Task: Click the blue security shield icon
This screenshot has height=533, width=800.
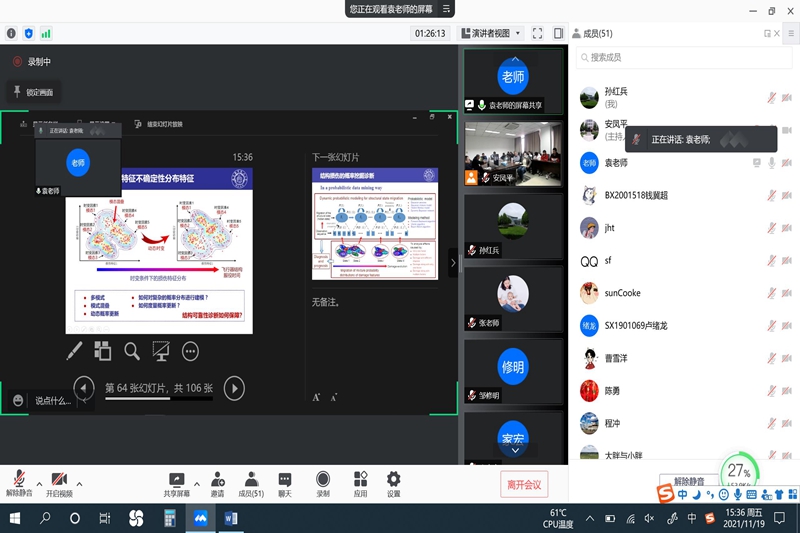Action: (x=28, y=33)
